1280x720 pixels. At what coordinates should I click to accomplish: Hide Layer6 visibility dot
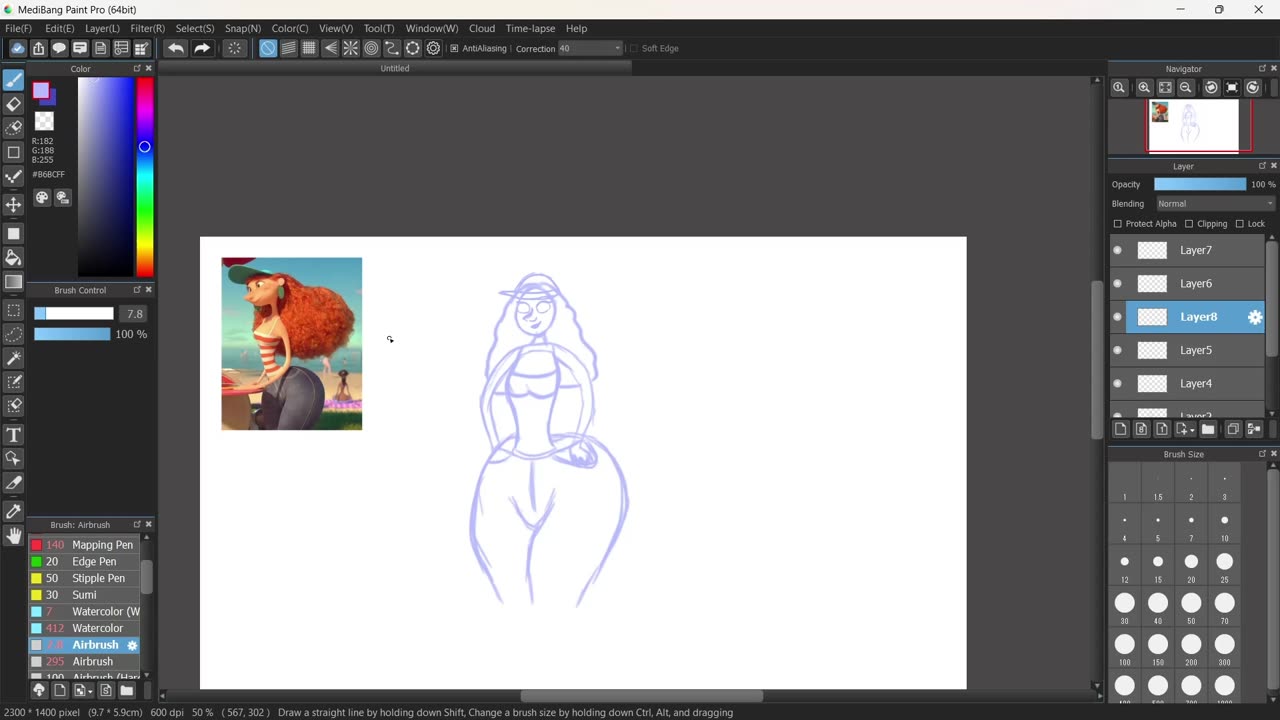[x=1118, y=284]
